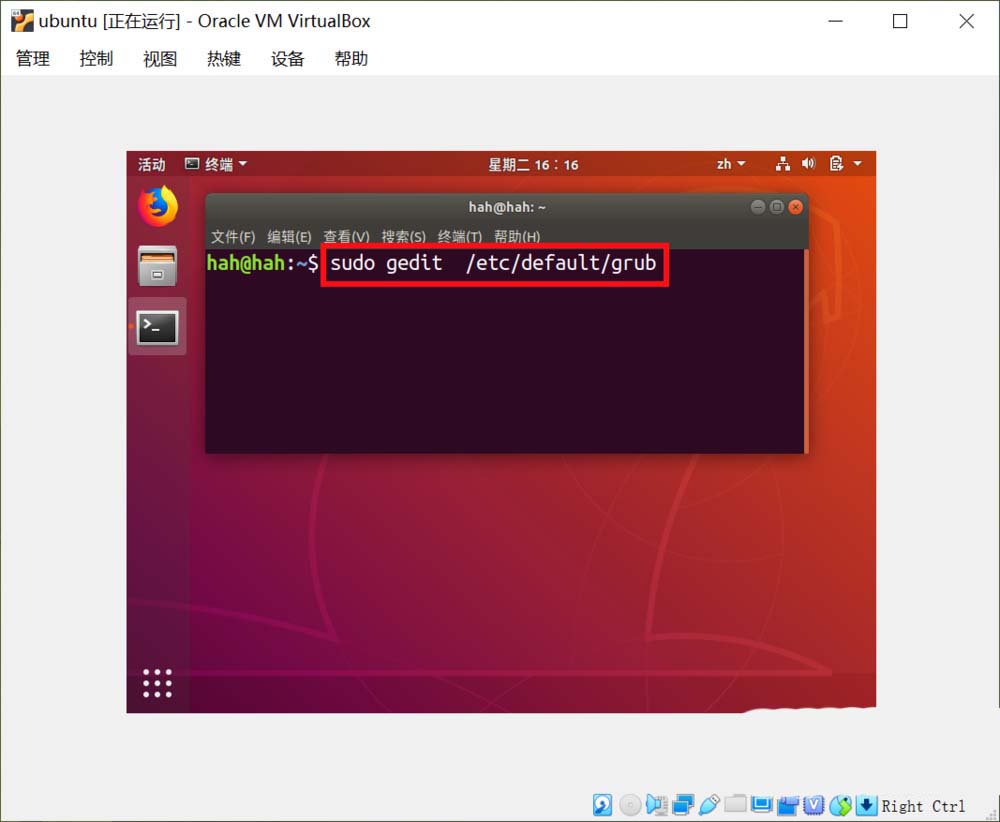Click the power/system menu icon
Screen dimensions: 1000x822
coord(836,164)
